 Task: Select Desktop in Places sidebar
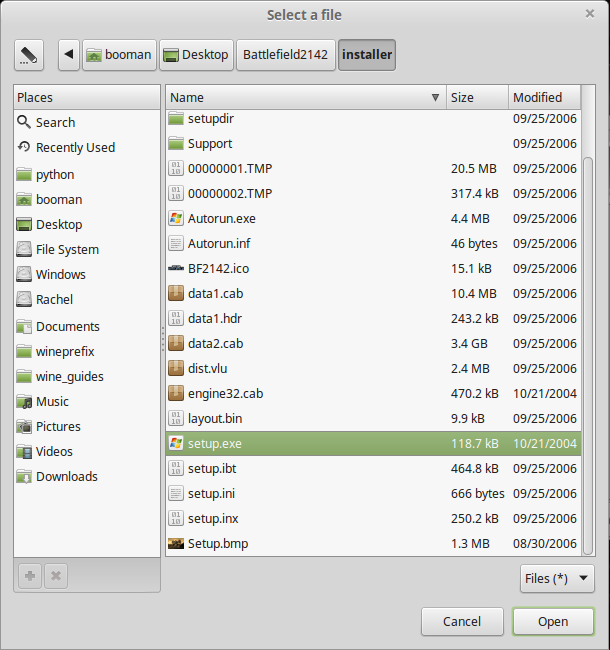pyautogui.click(x=87, y=224)
